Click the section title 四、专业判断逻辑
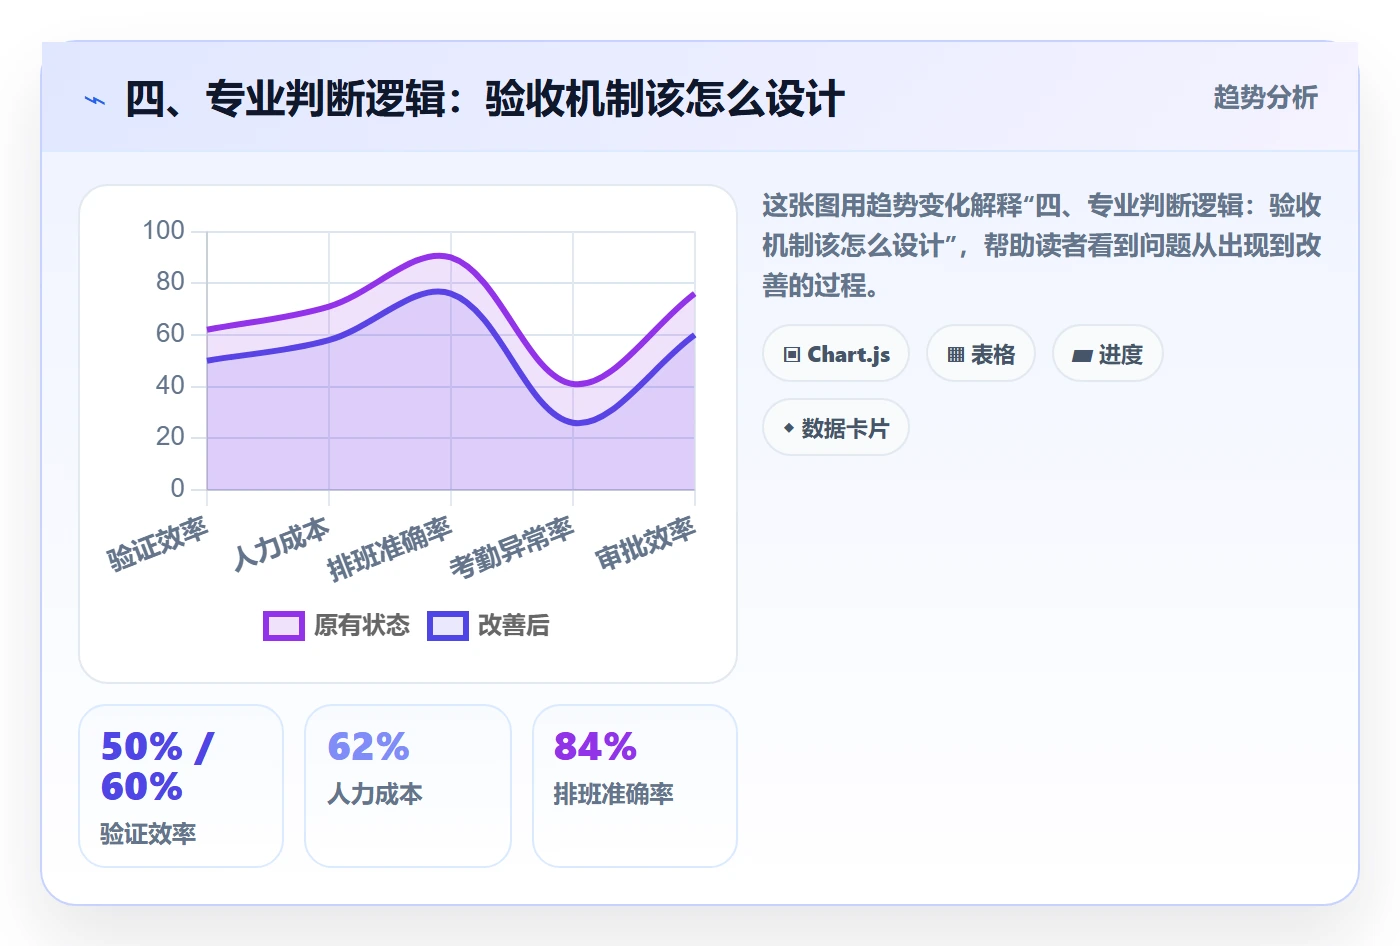 pos(485,100)
